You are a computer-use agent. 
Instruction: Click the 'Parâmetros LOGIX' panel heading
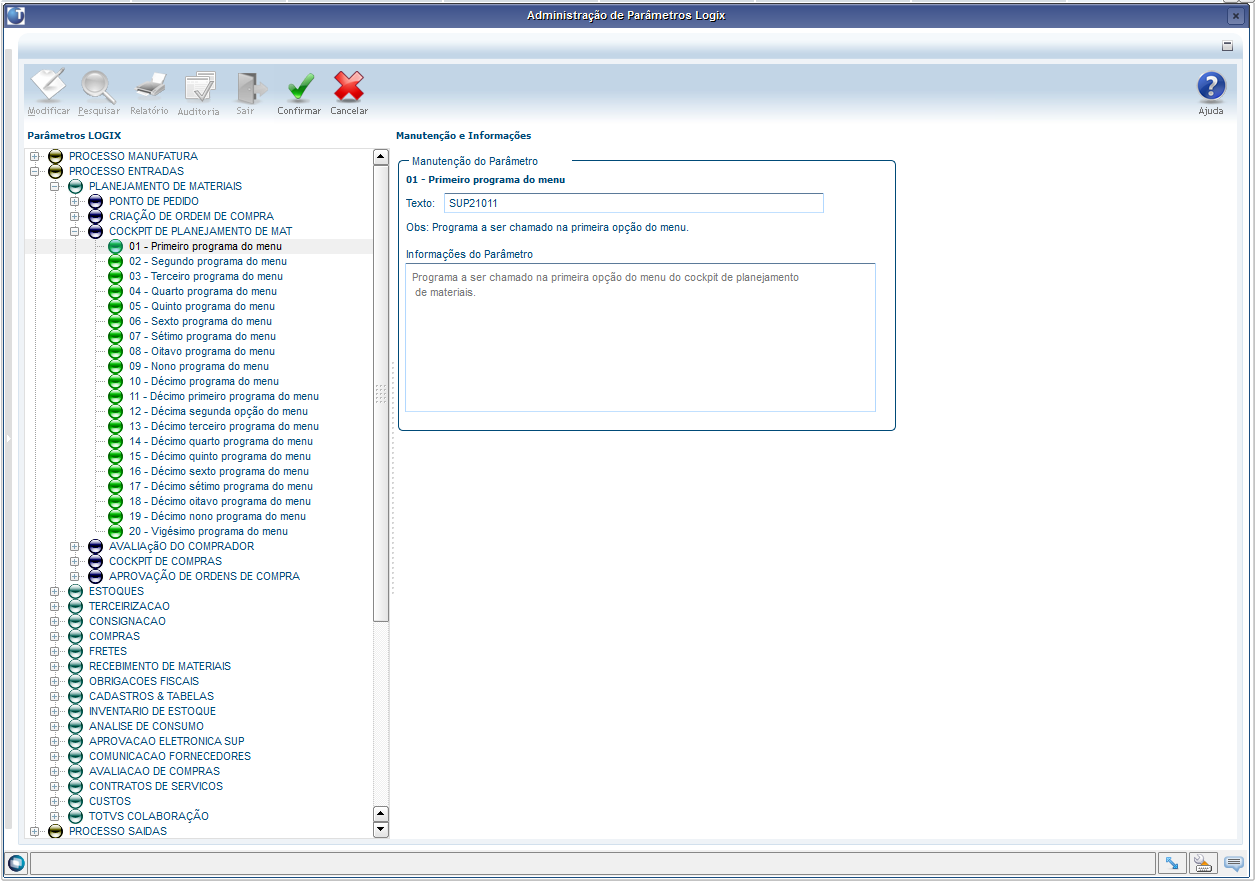pos(75,135)
